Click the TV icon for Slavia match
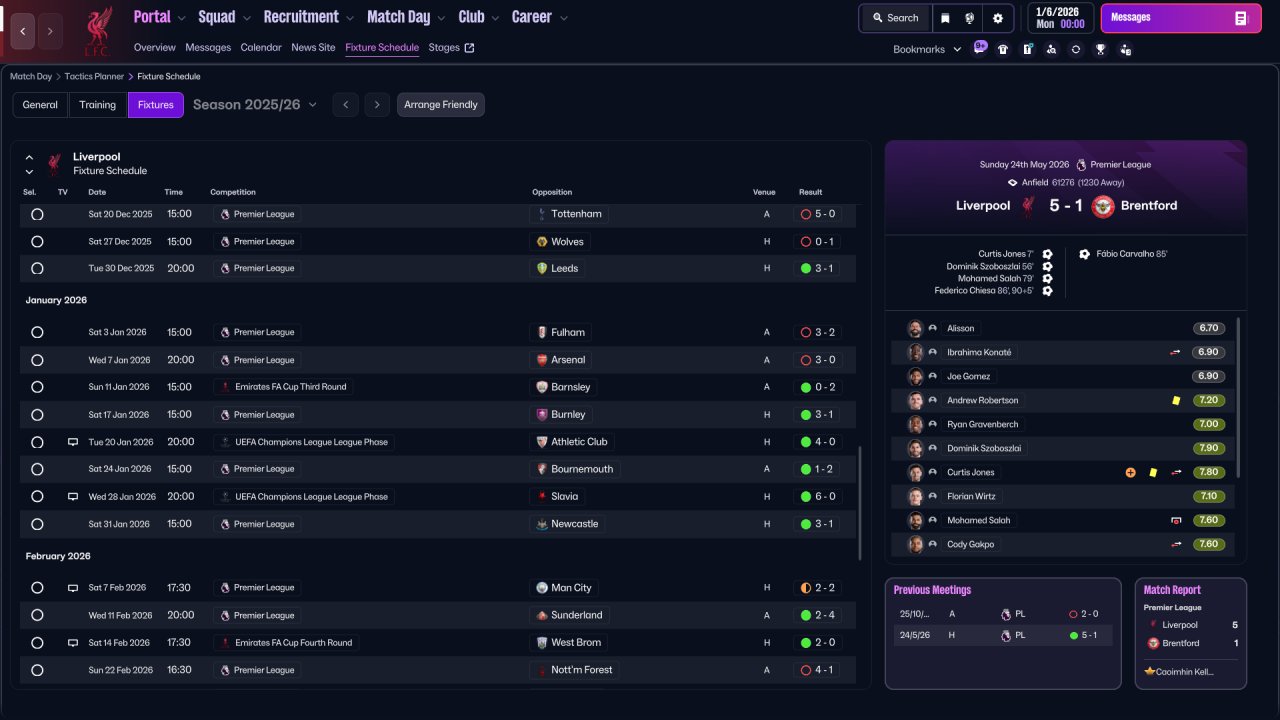This screenshot has width=1280, height=720. click(x=73, y=496)
